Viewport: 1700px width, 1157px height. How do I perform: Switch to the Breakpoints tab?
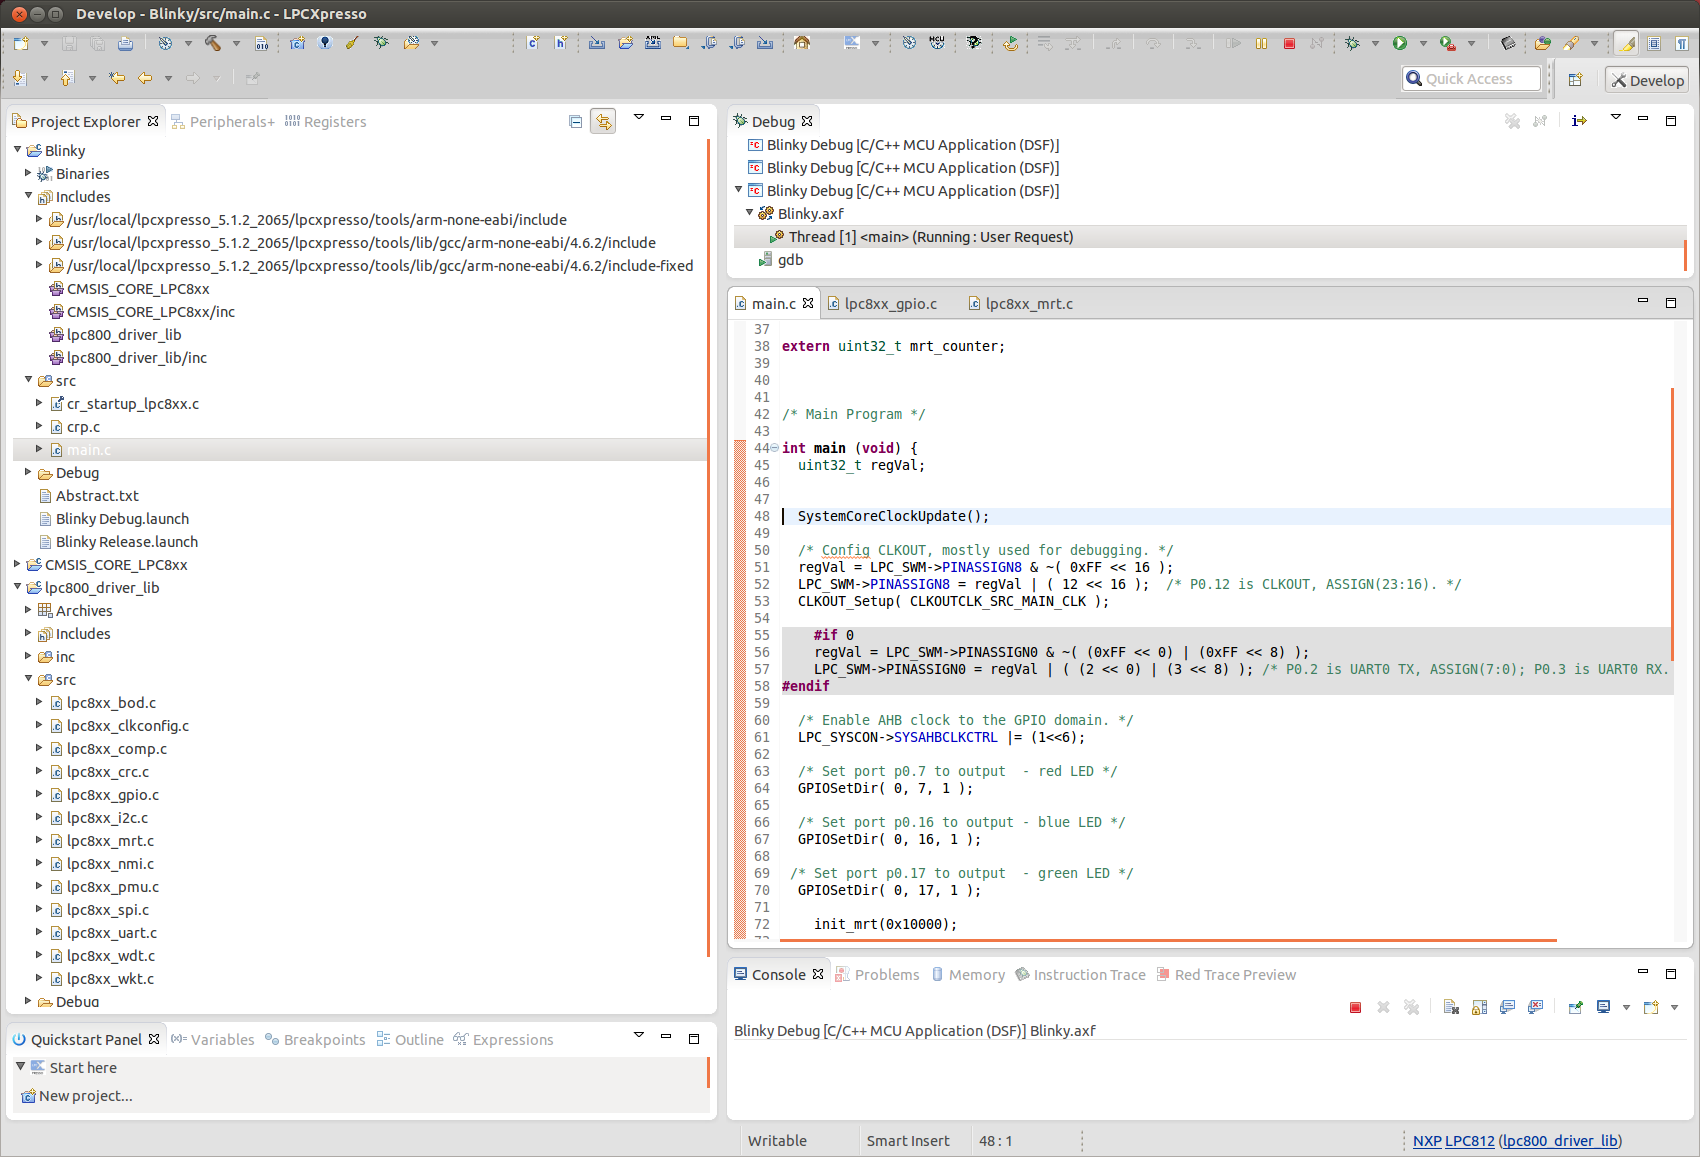315,1039
